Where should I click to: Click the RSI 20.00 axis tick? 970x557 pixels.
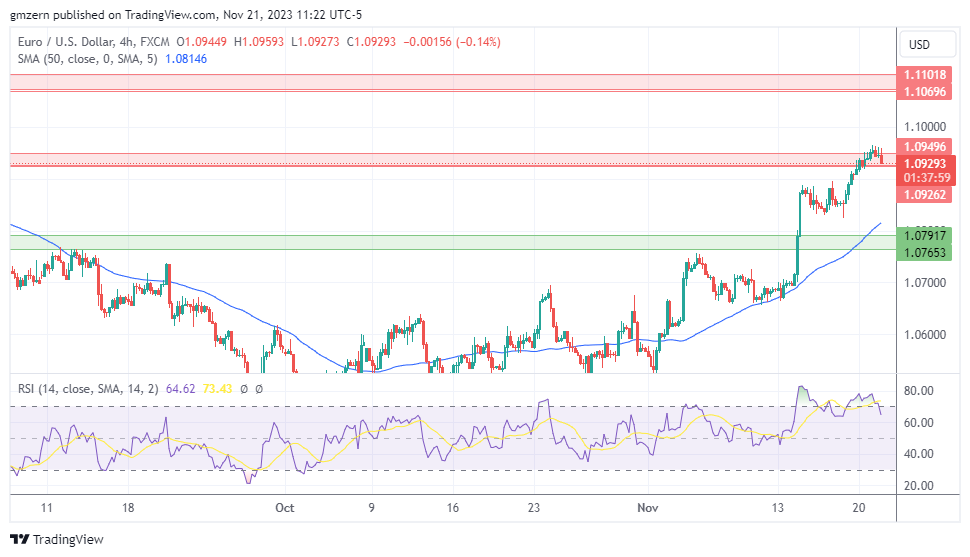click(x=919, y=486)
